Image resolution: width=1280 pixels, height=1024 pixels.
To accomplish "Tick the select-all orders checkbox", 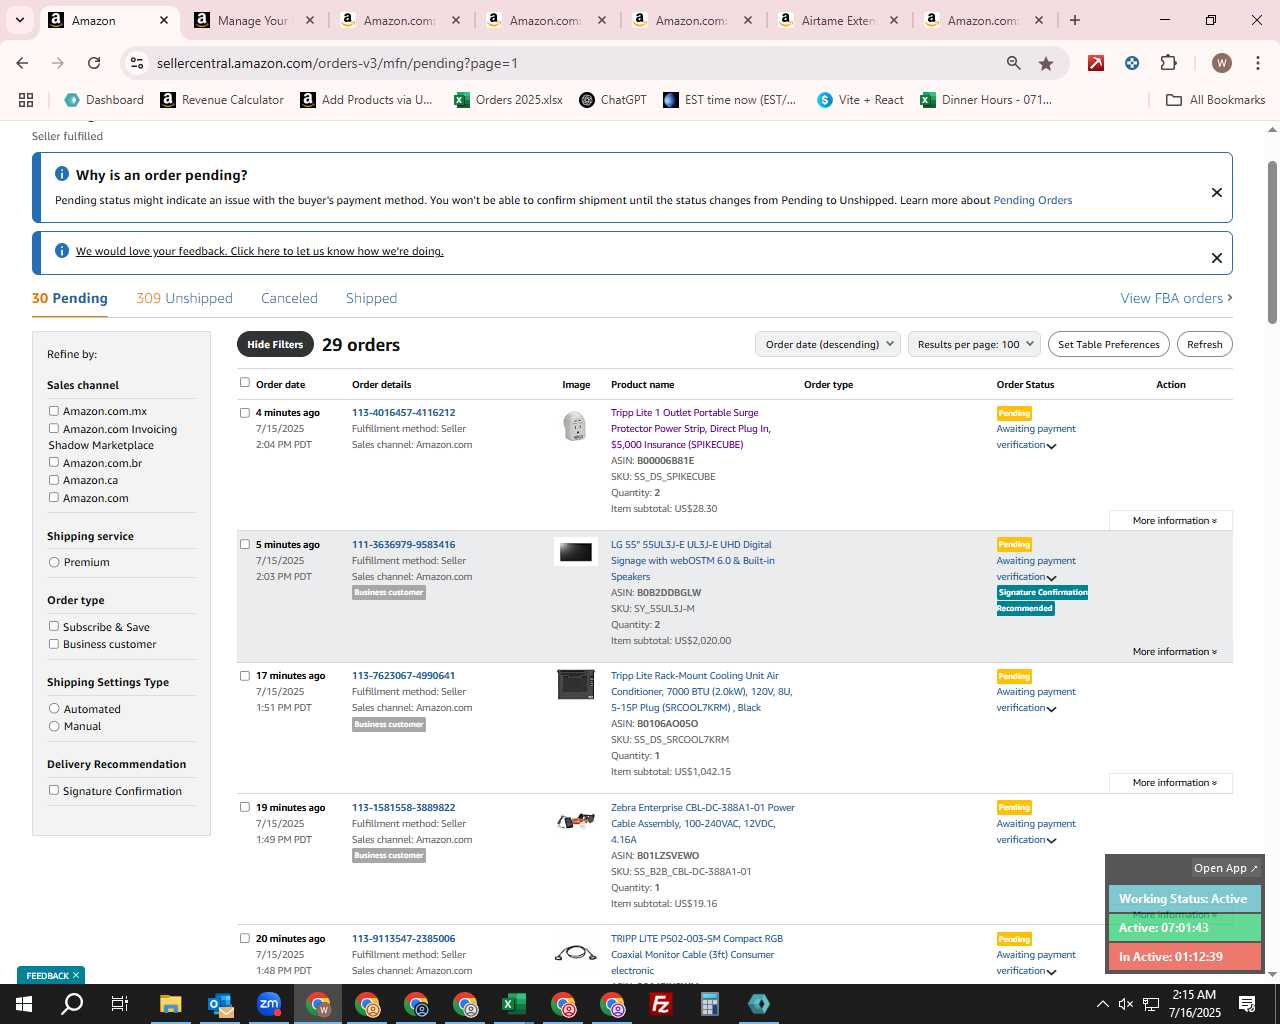I will click(x=245, y=382).
